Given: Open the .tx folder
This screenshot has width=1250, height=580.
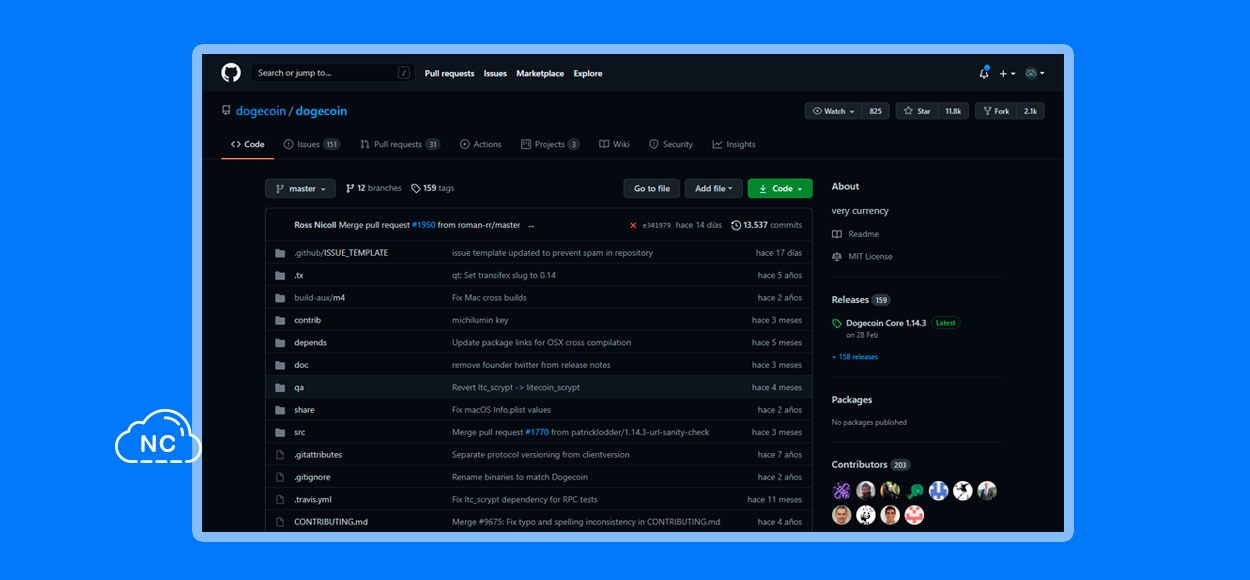Looking at the screenshot, I should [x=299, y=275].
